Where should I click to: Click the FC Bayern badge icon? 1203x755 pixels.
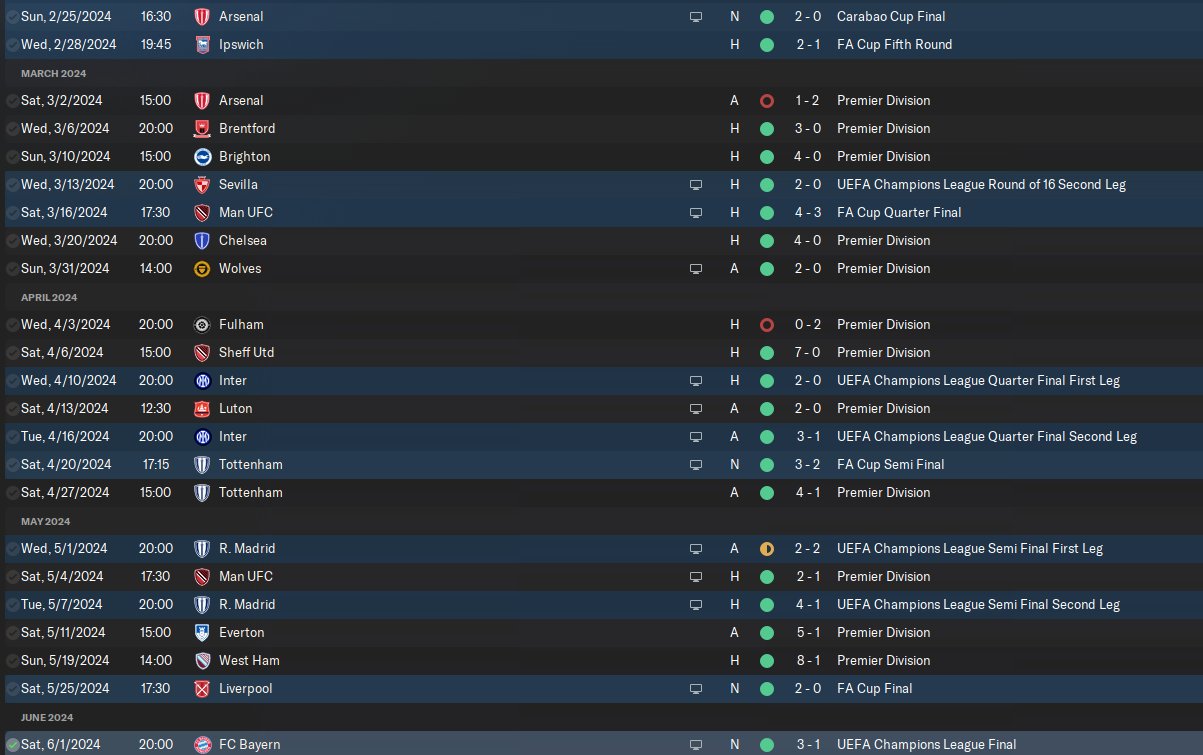[x=202, y=744]
